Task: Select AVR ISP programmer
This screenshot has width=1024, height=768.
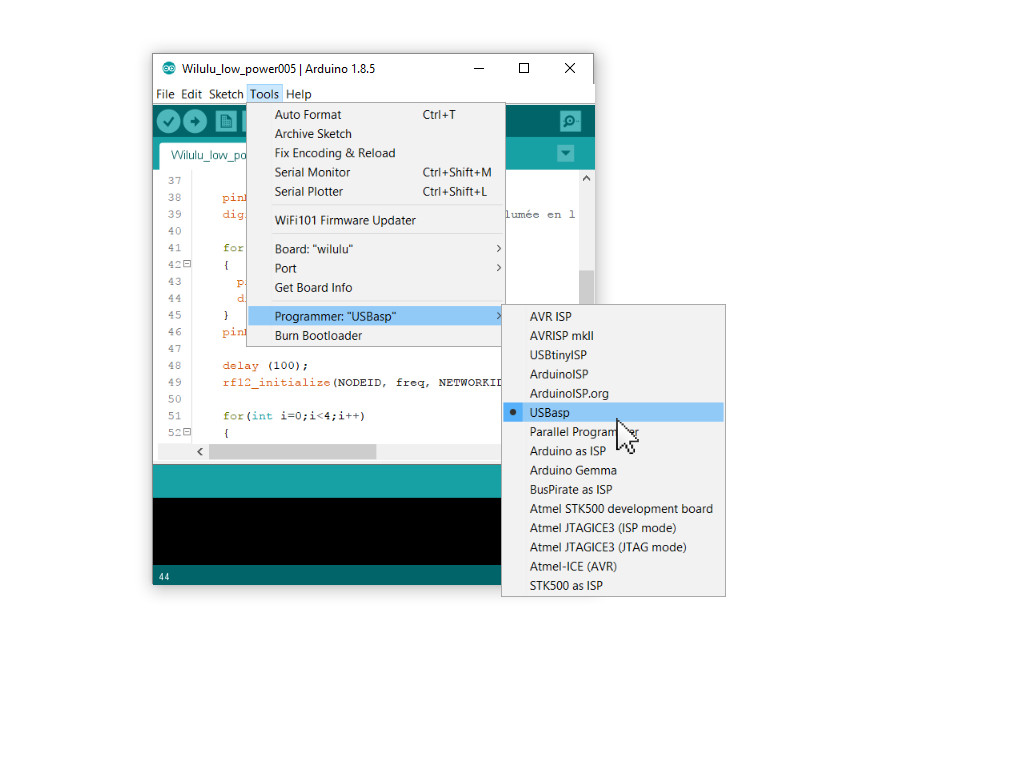Action: pyautogui.click(x=613, y=317)
